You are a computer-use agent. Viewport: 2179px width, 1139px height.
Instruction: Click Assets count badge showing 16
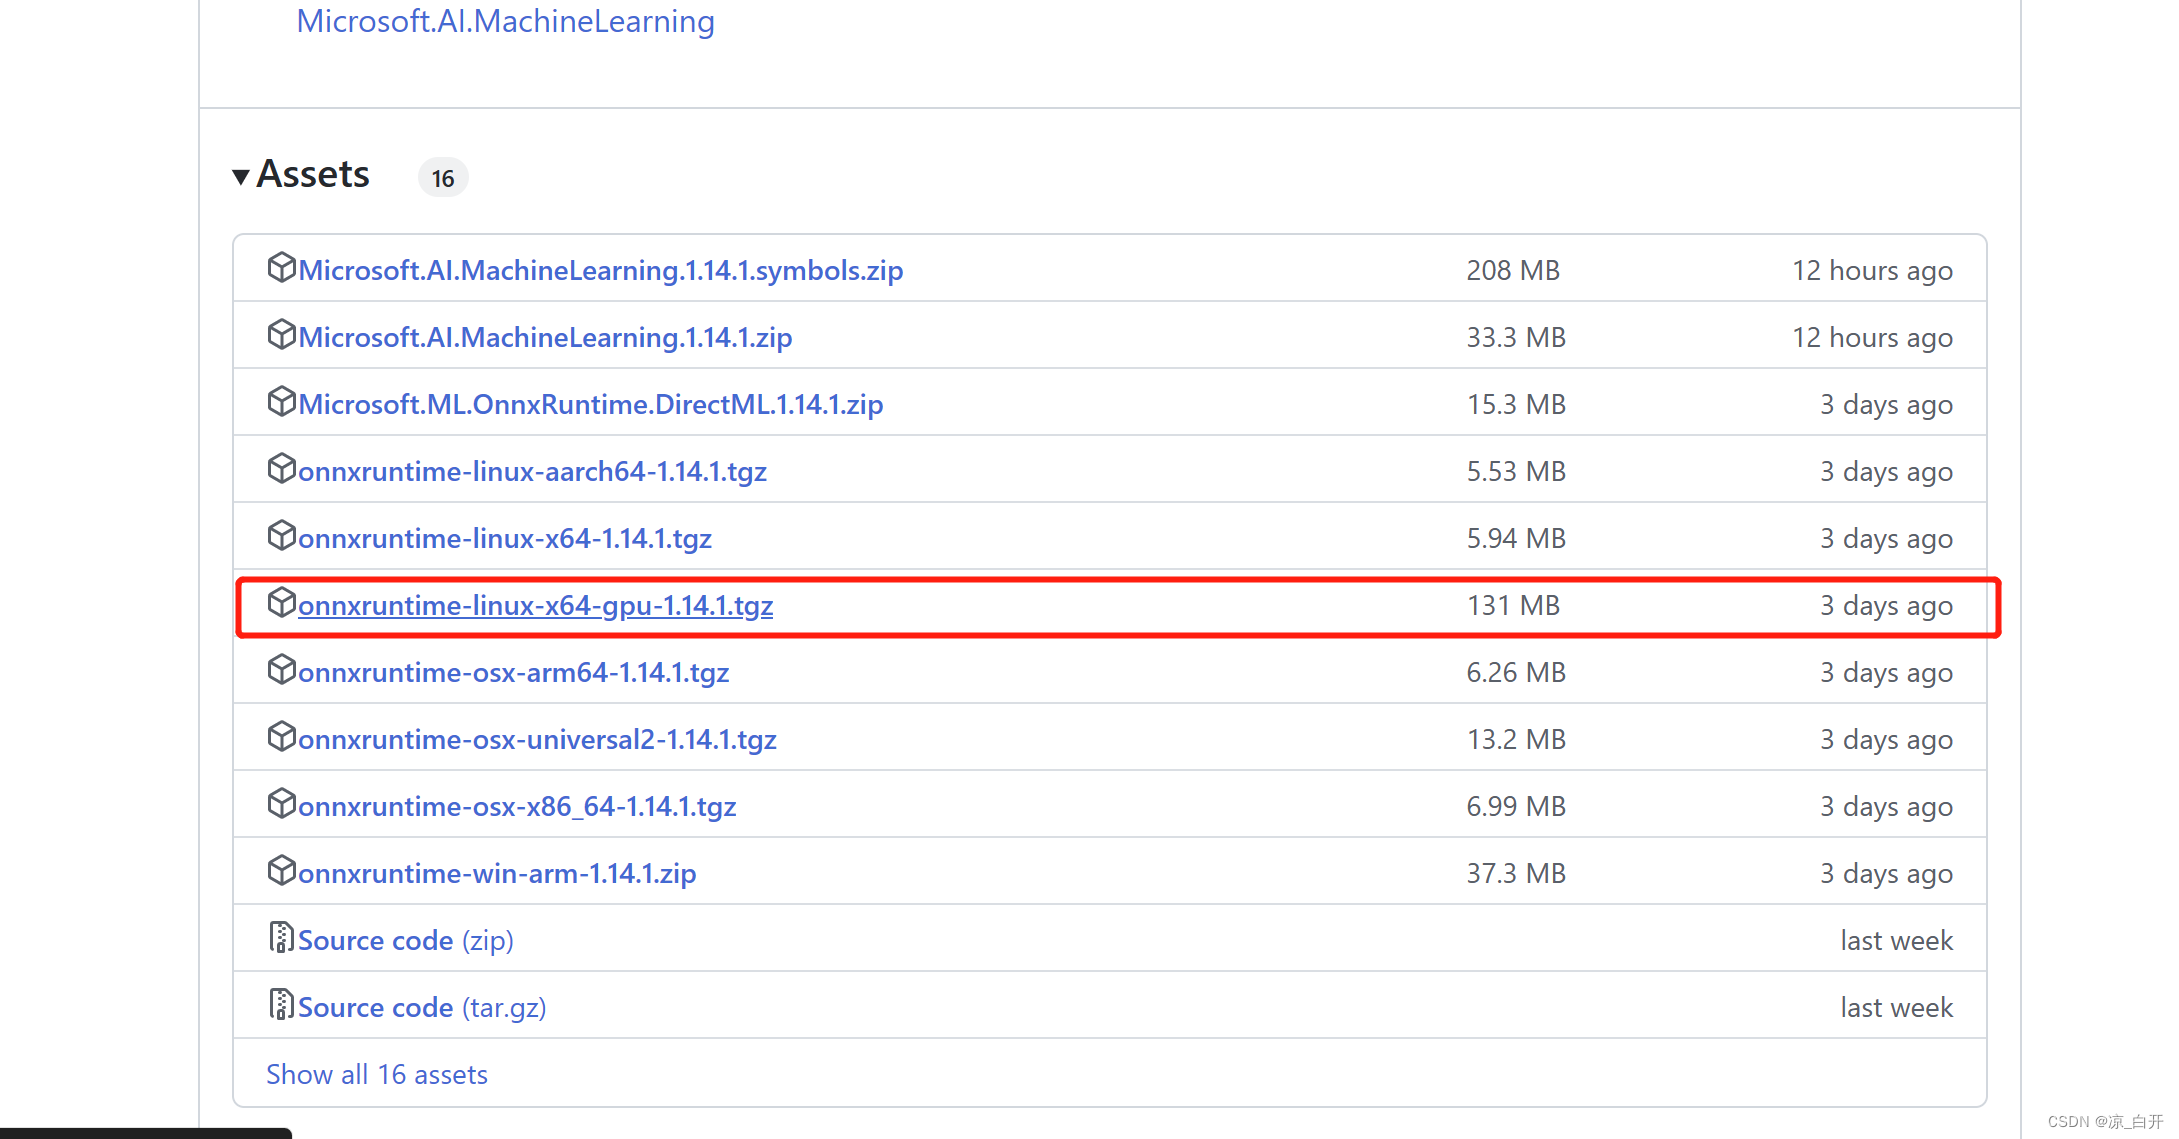[442, 177]
